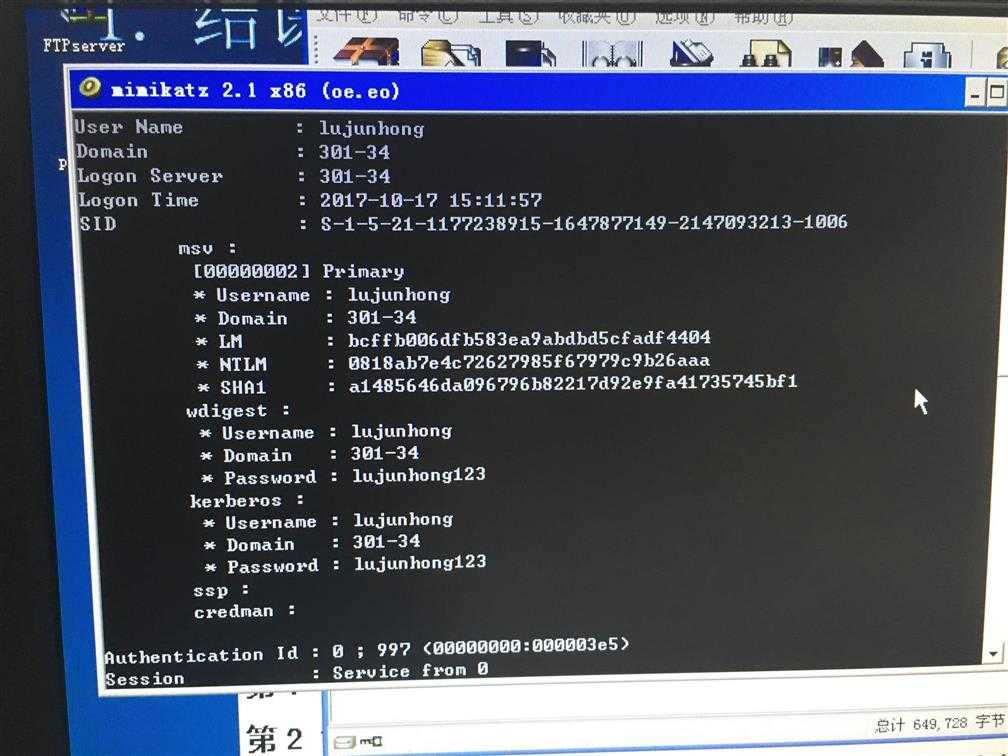Click the ssp label line

pos(221,590)
